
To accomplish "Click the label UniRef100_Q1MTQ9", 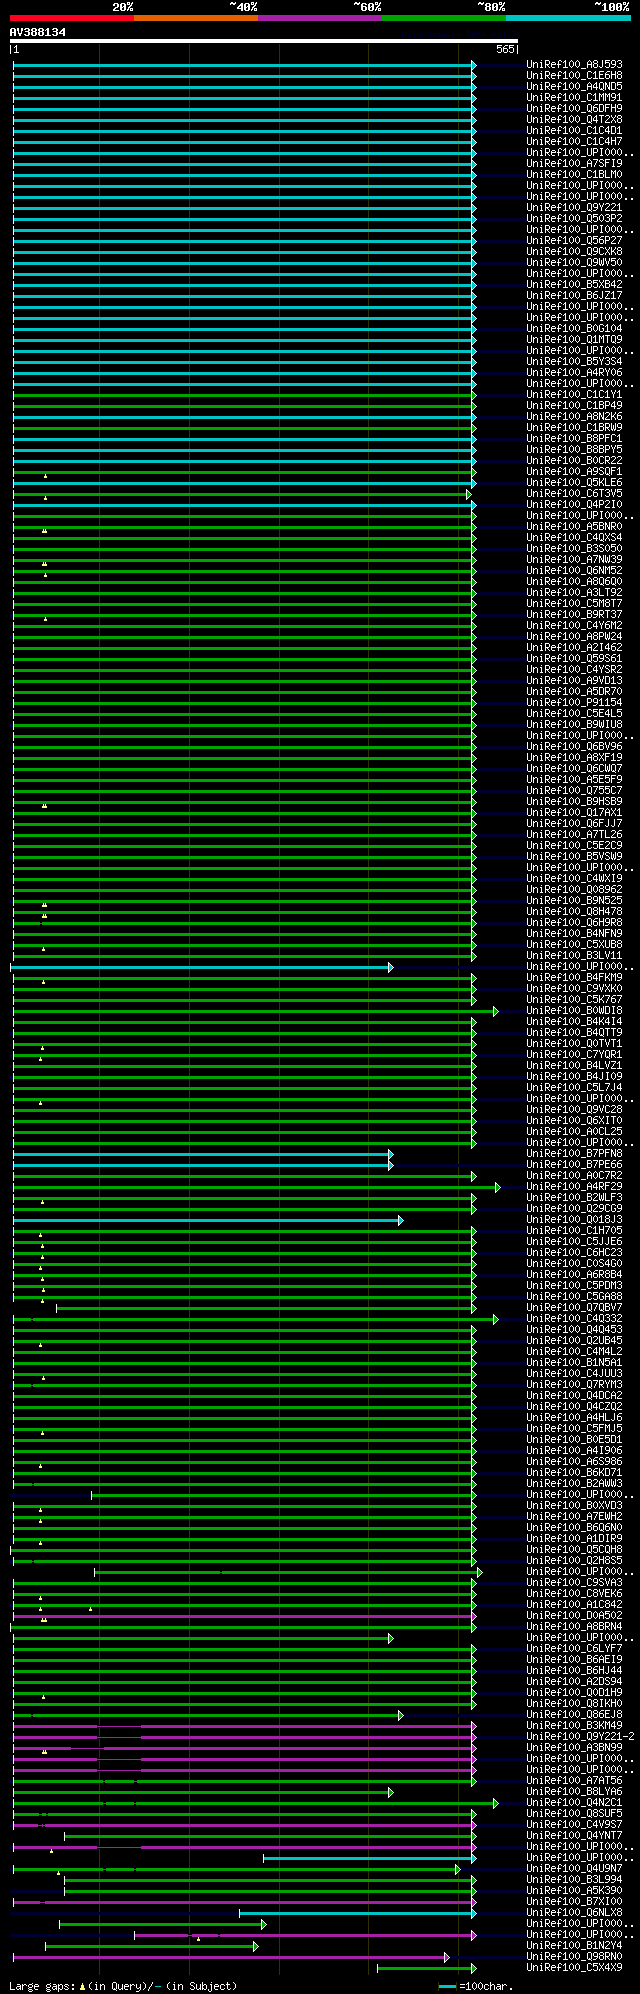I will pyautogui.click(x=574, y=339).
